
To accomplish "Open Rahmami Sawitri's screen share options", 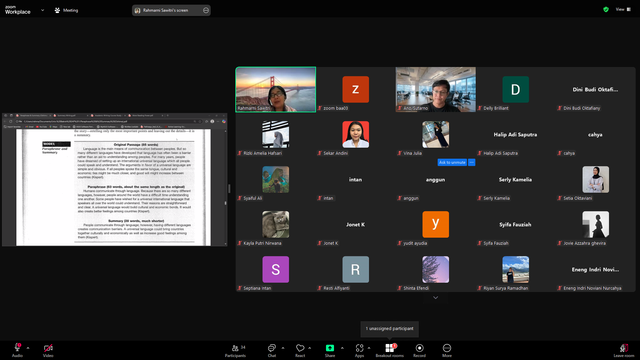I will click(x=206, y=10).
